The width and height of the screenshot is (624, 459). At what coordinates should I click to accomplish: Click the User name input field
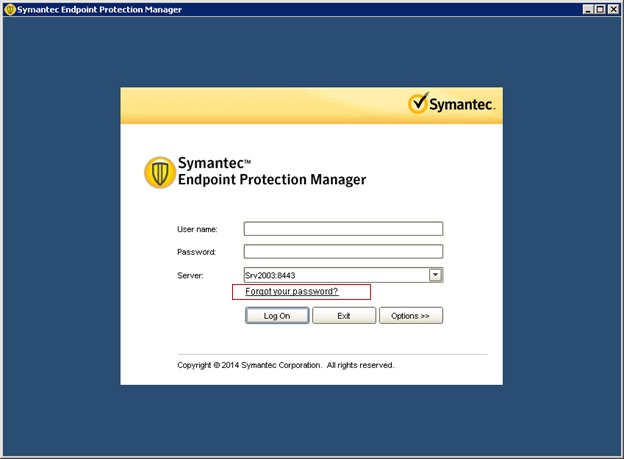coord(343,229)
